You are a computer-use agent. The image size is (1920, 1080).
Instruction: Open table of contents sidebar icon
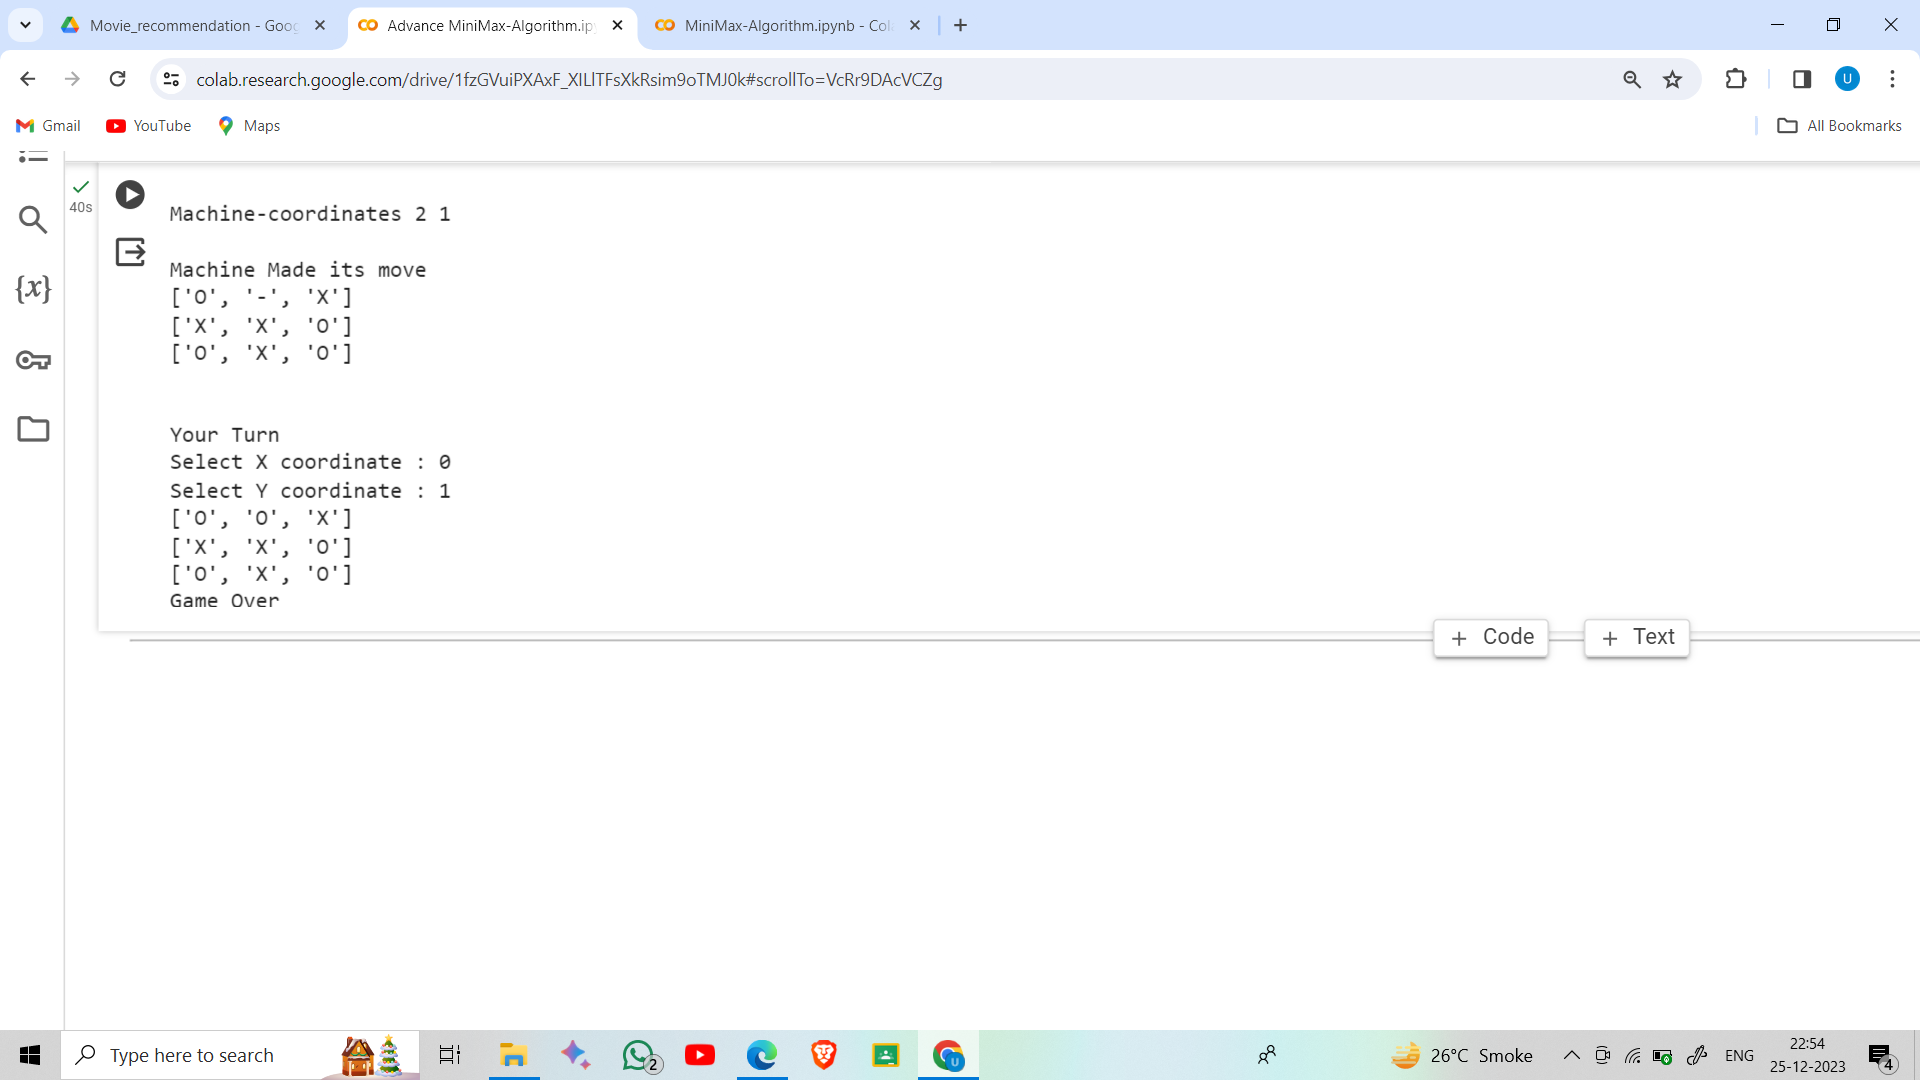33,156
